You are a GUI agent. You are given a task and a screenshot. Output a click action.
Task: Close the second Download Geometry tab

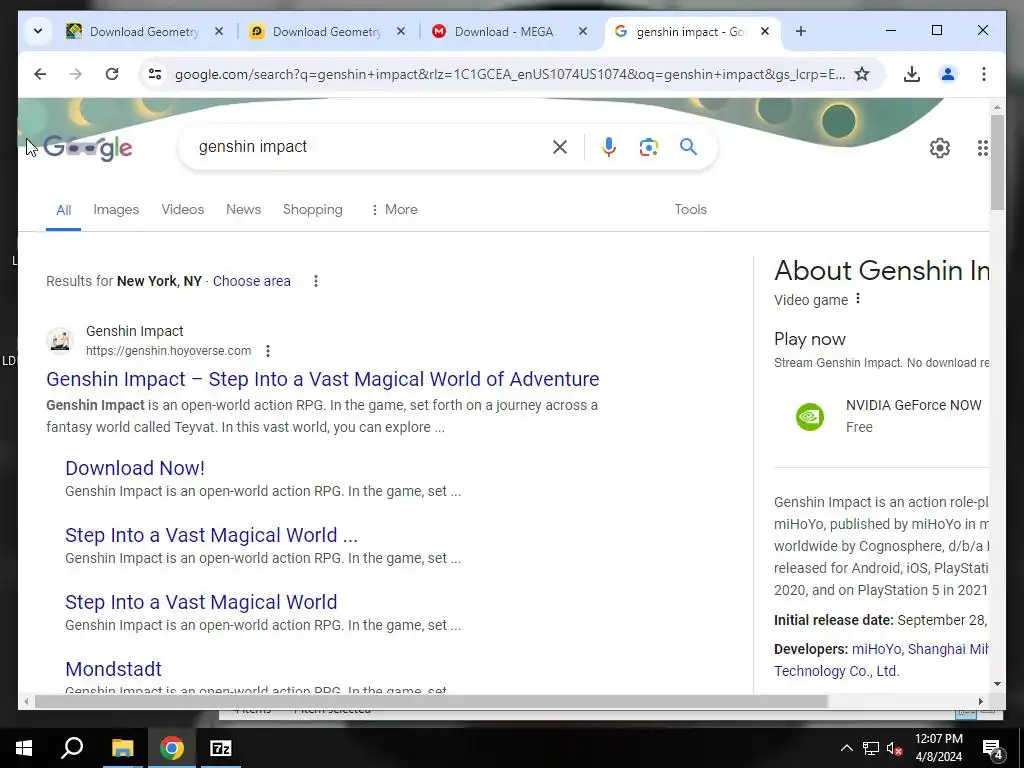pos(401,31)
